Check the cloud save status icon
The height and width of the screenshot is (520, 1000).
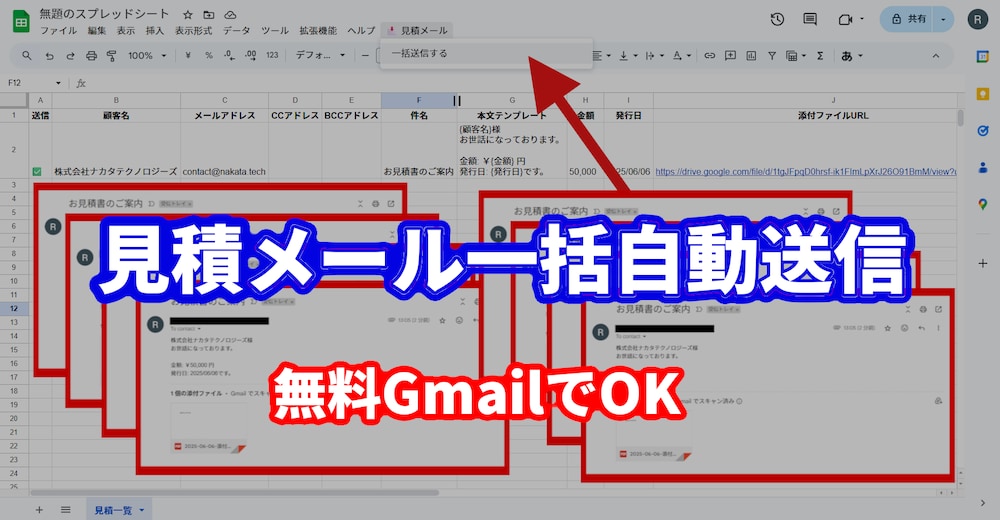230,15
